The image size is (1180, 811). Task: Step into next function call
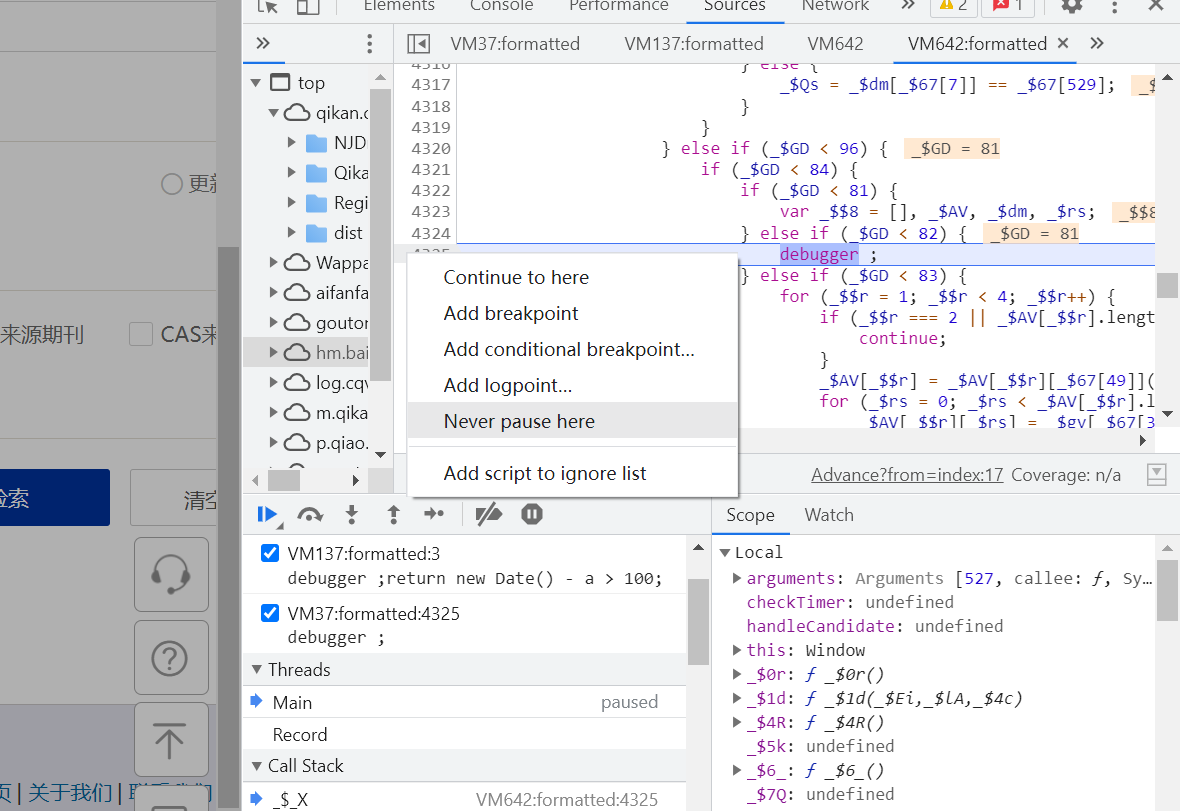[351, 515]
